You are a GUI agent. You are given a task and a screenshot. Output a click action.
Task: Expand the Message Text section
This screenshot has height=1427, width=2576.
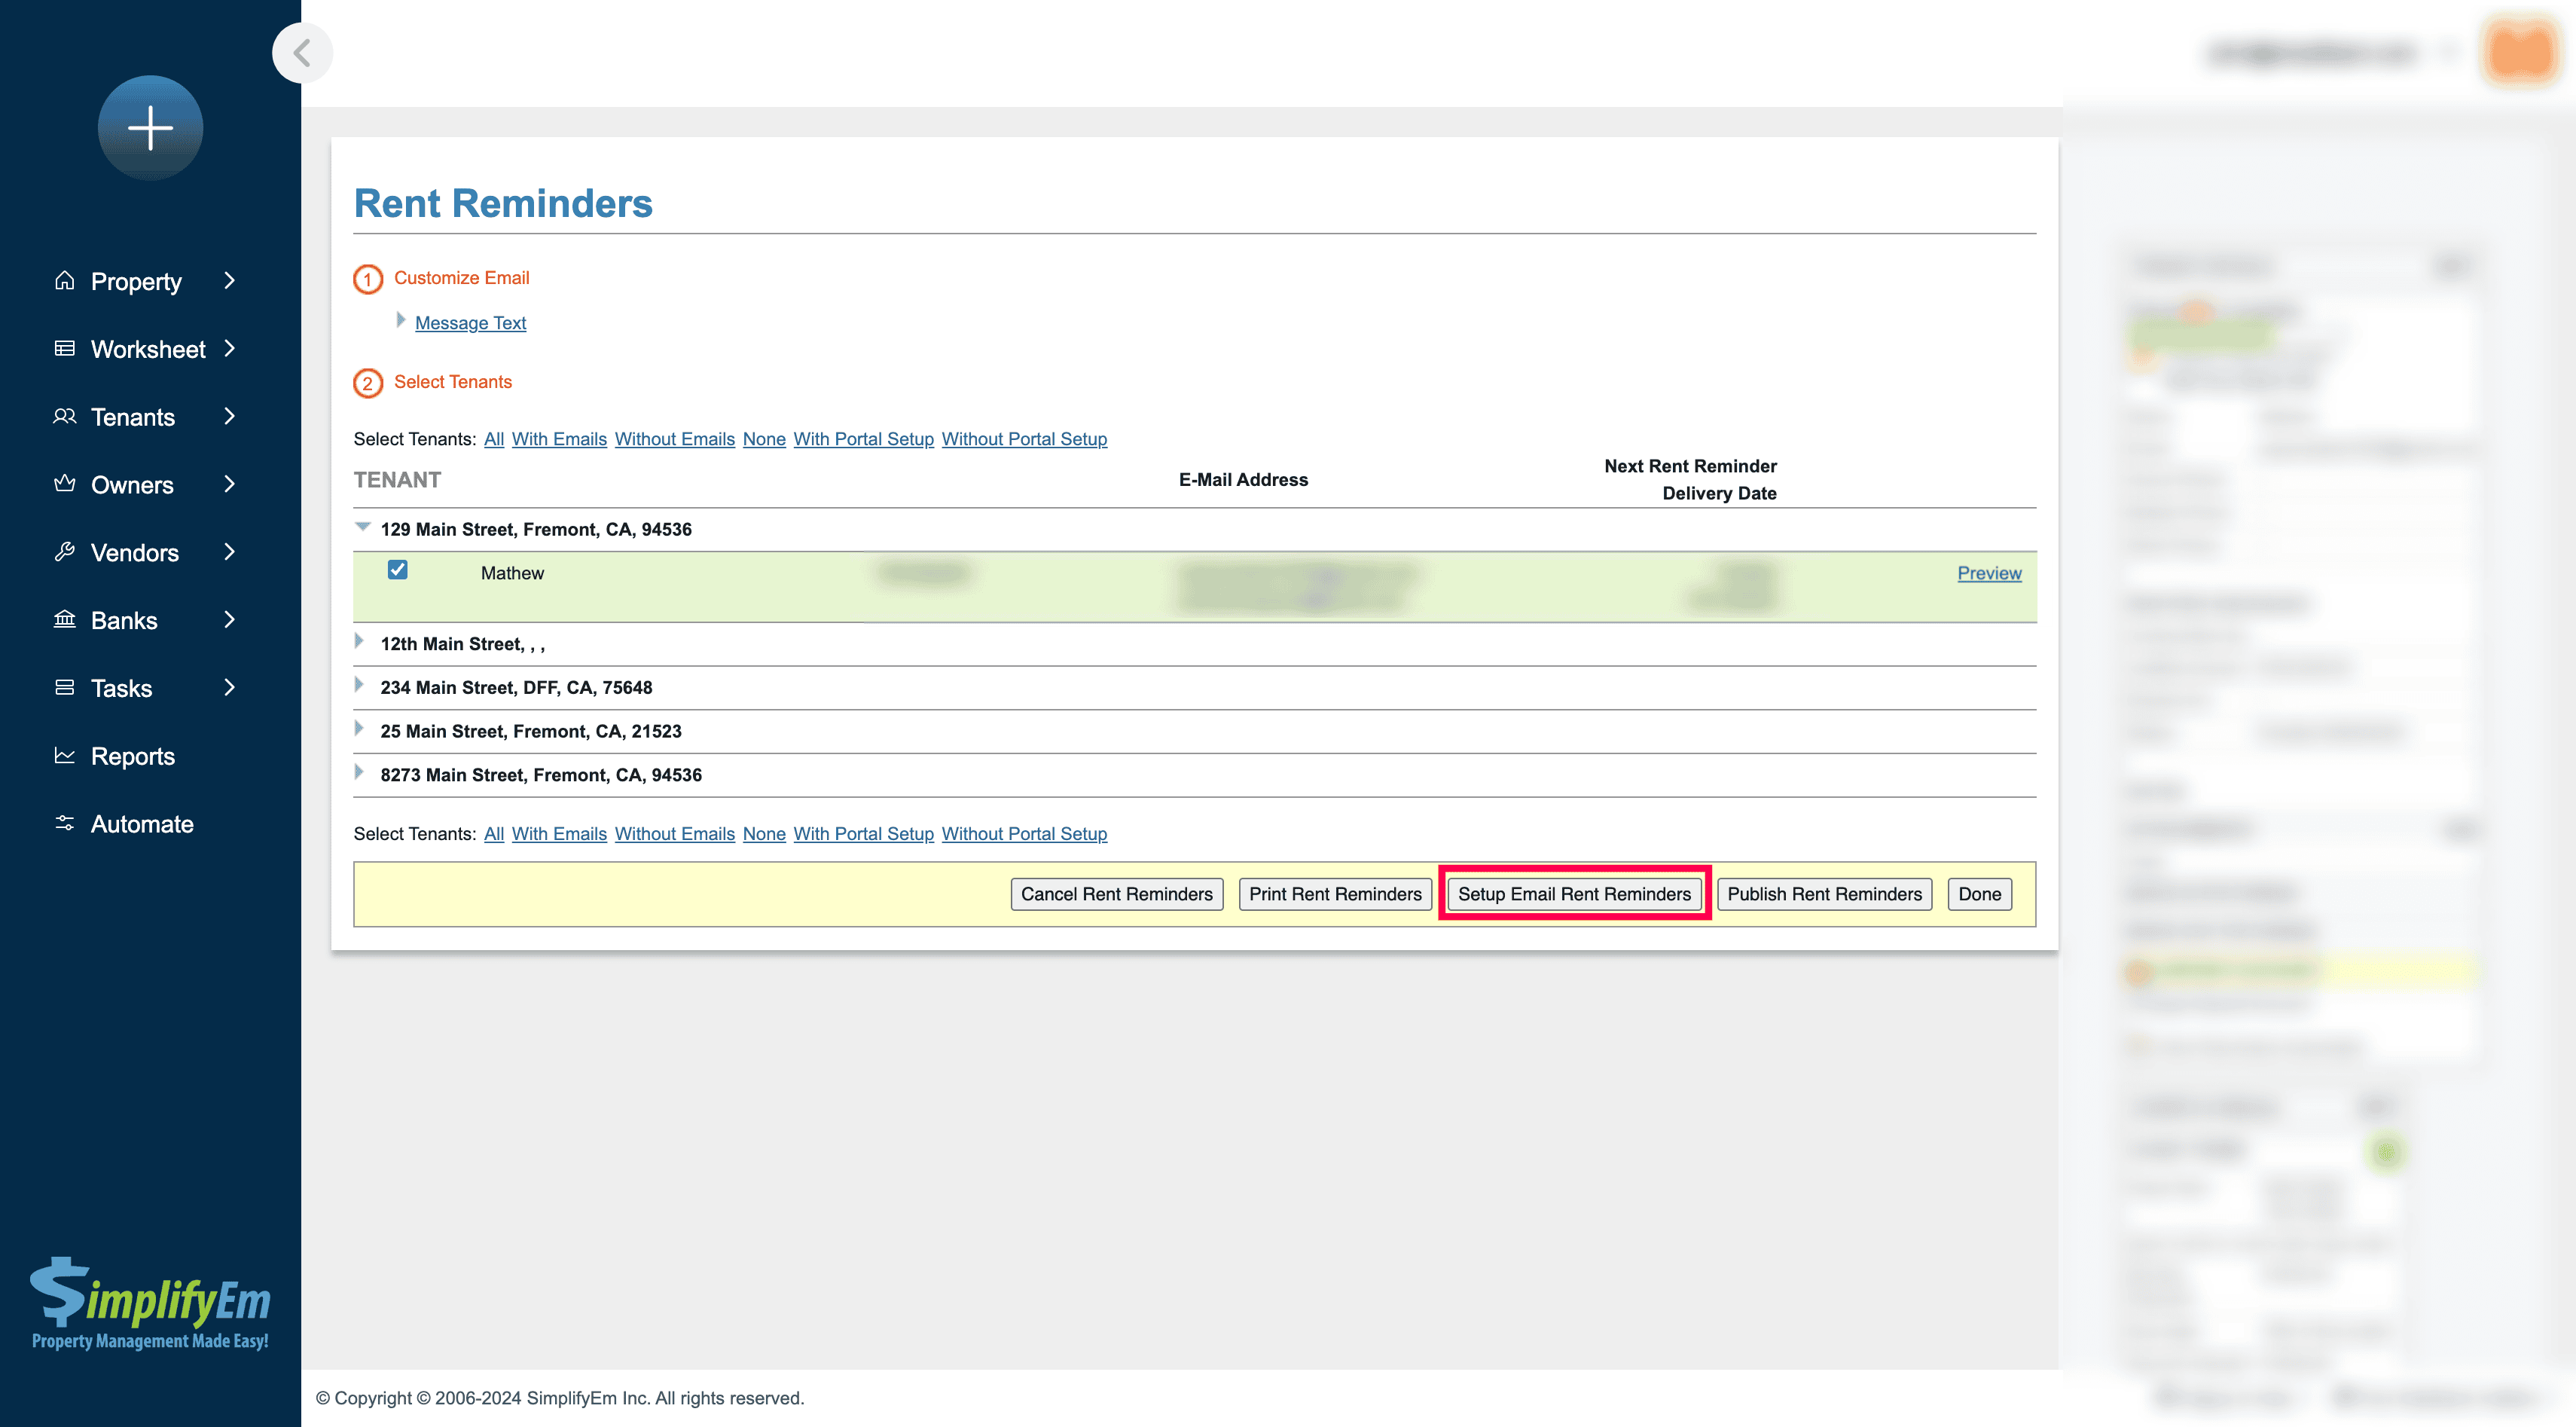470,323
